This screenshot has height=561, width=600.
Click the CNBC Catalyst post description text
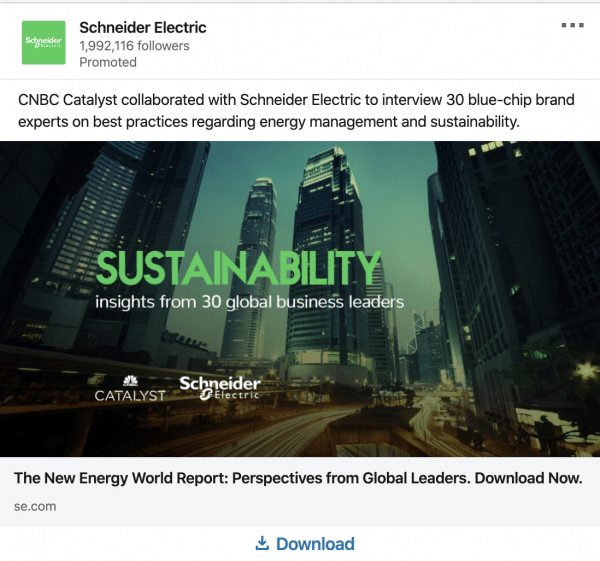point(296,111)
